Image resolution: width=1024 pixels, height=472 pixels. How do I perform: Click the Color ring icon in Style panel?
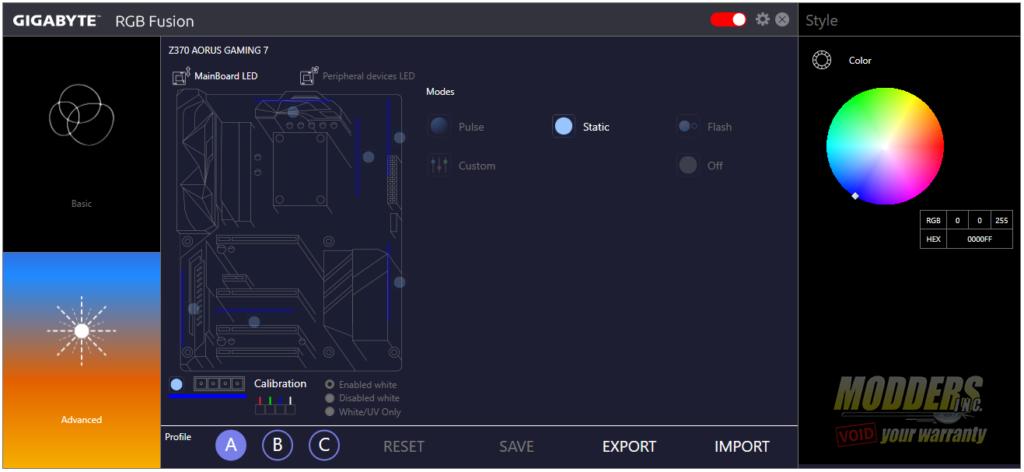(x=821, y=61)
